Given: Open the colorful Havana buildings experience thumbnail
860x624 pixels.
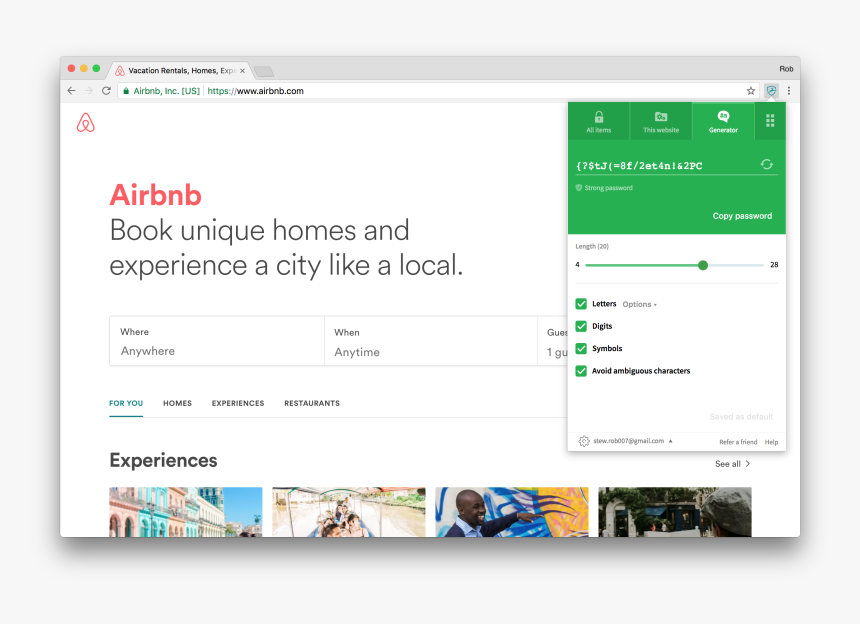Looking at the screenshot, I should click(x=186, y=512).
